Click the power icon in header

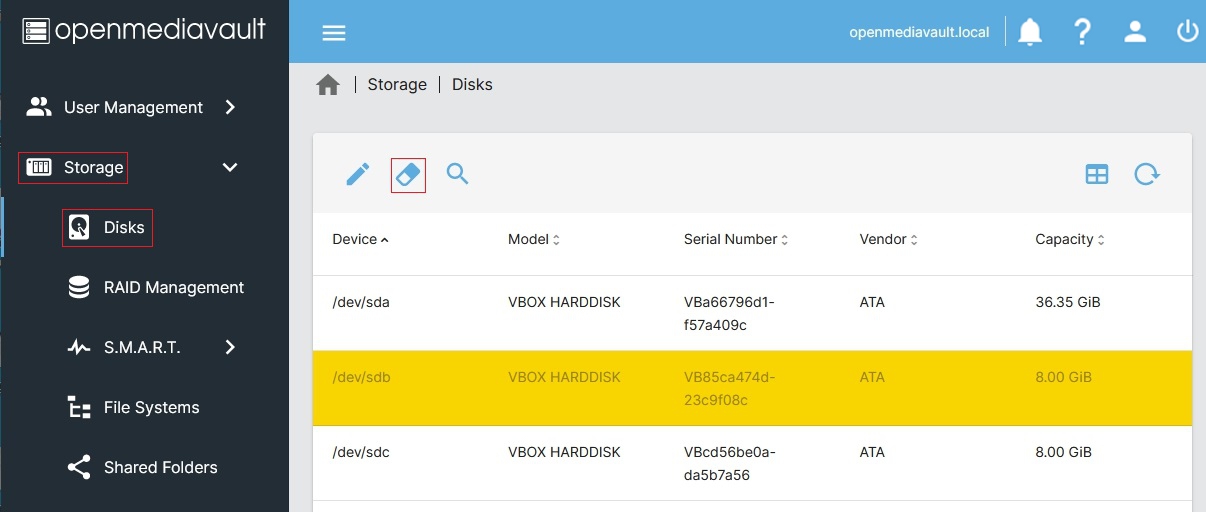click(1187, 32)
